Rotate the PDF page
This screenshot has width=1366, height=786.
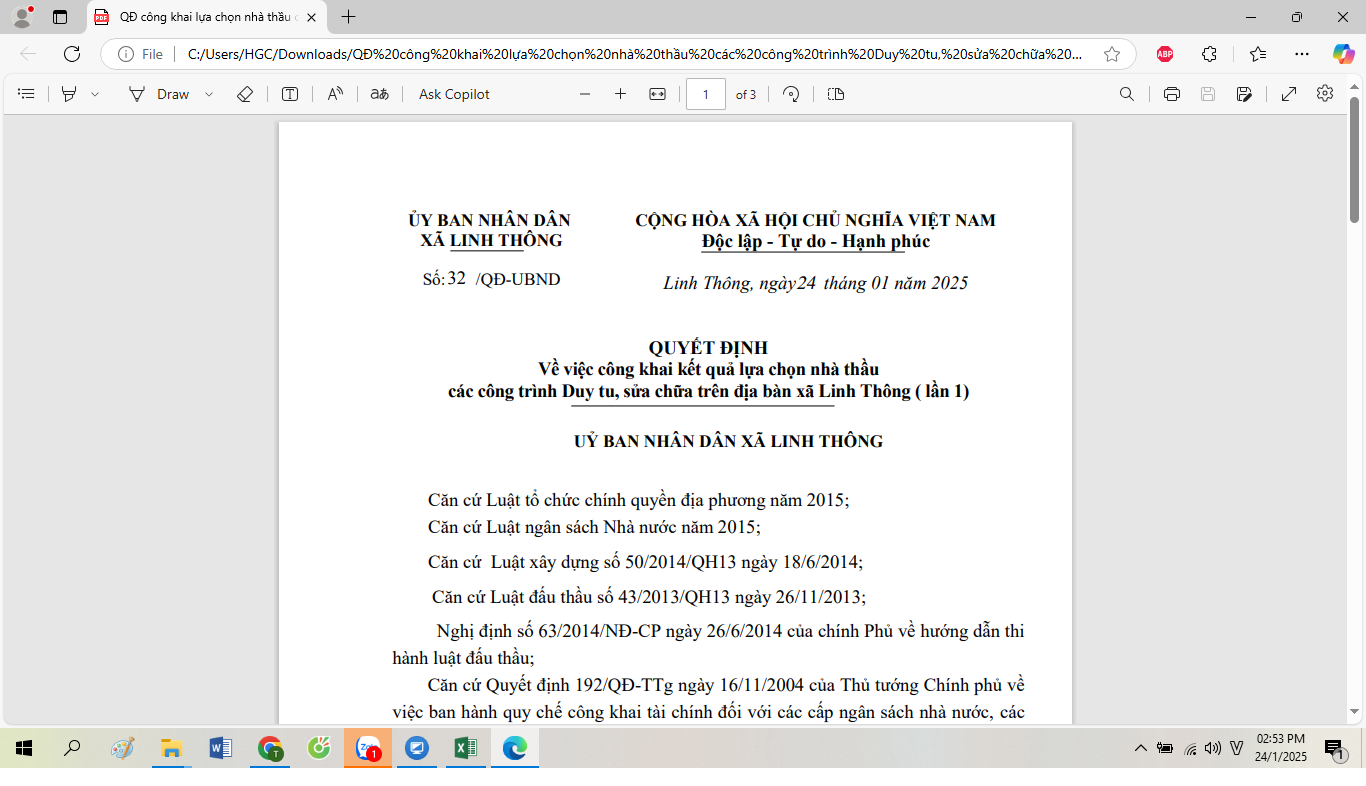pyautogui.click(x=791, y=94)
